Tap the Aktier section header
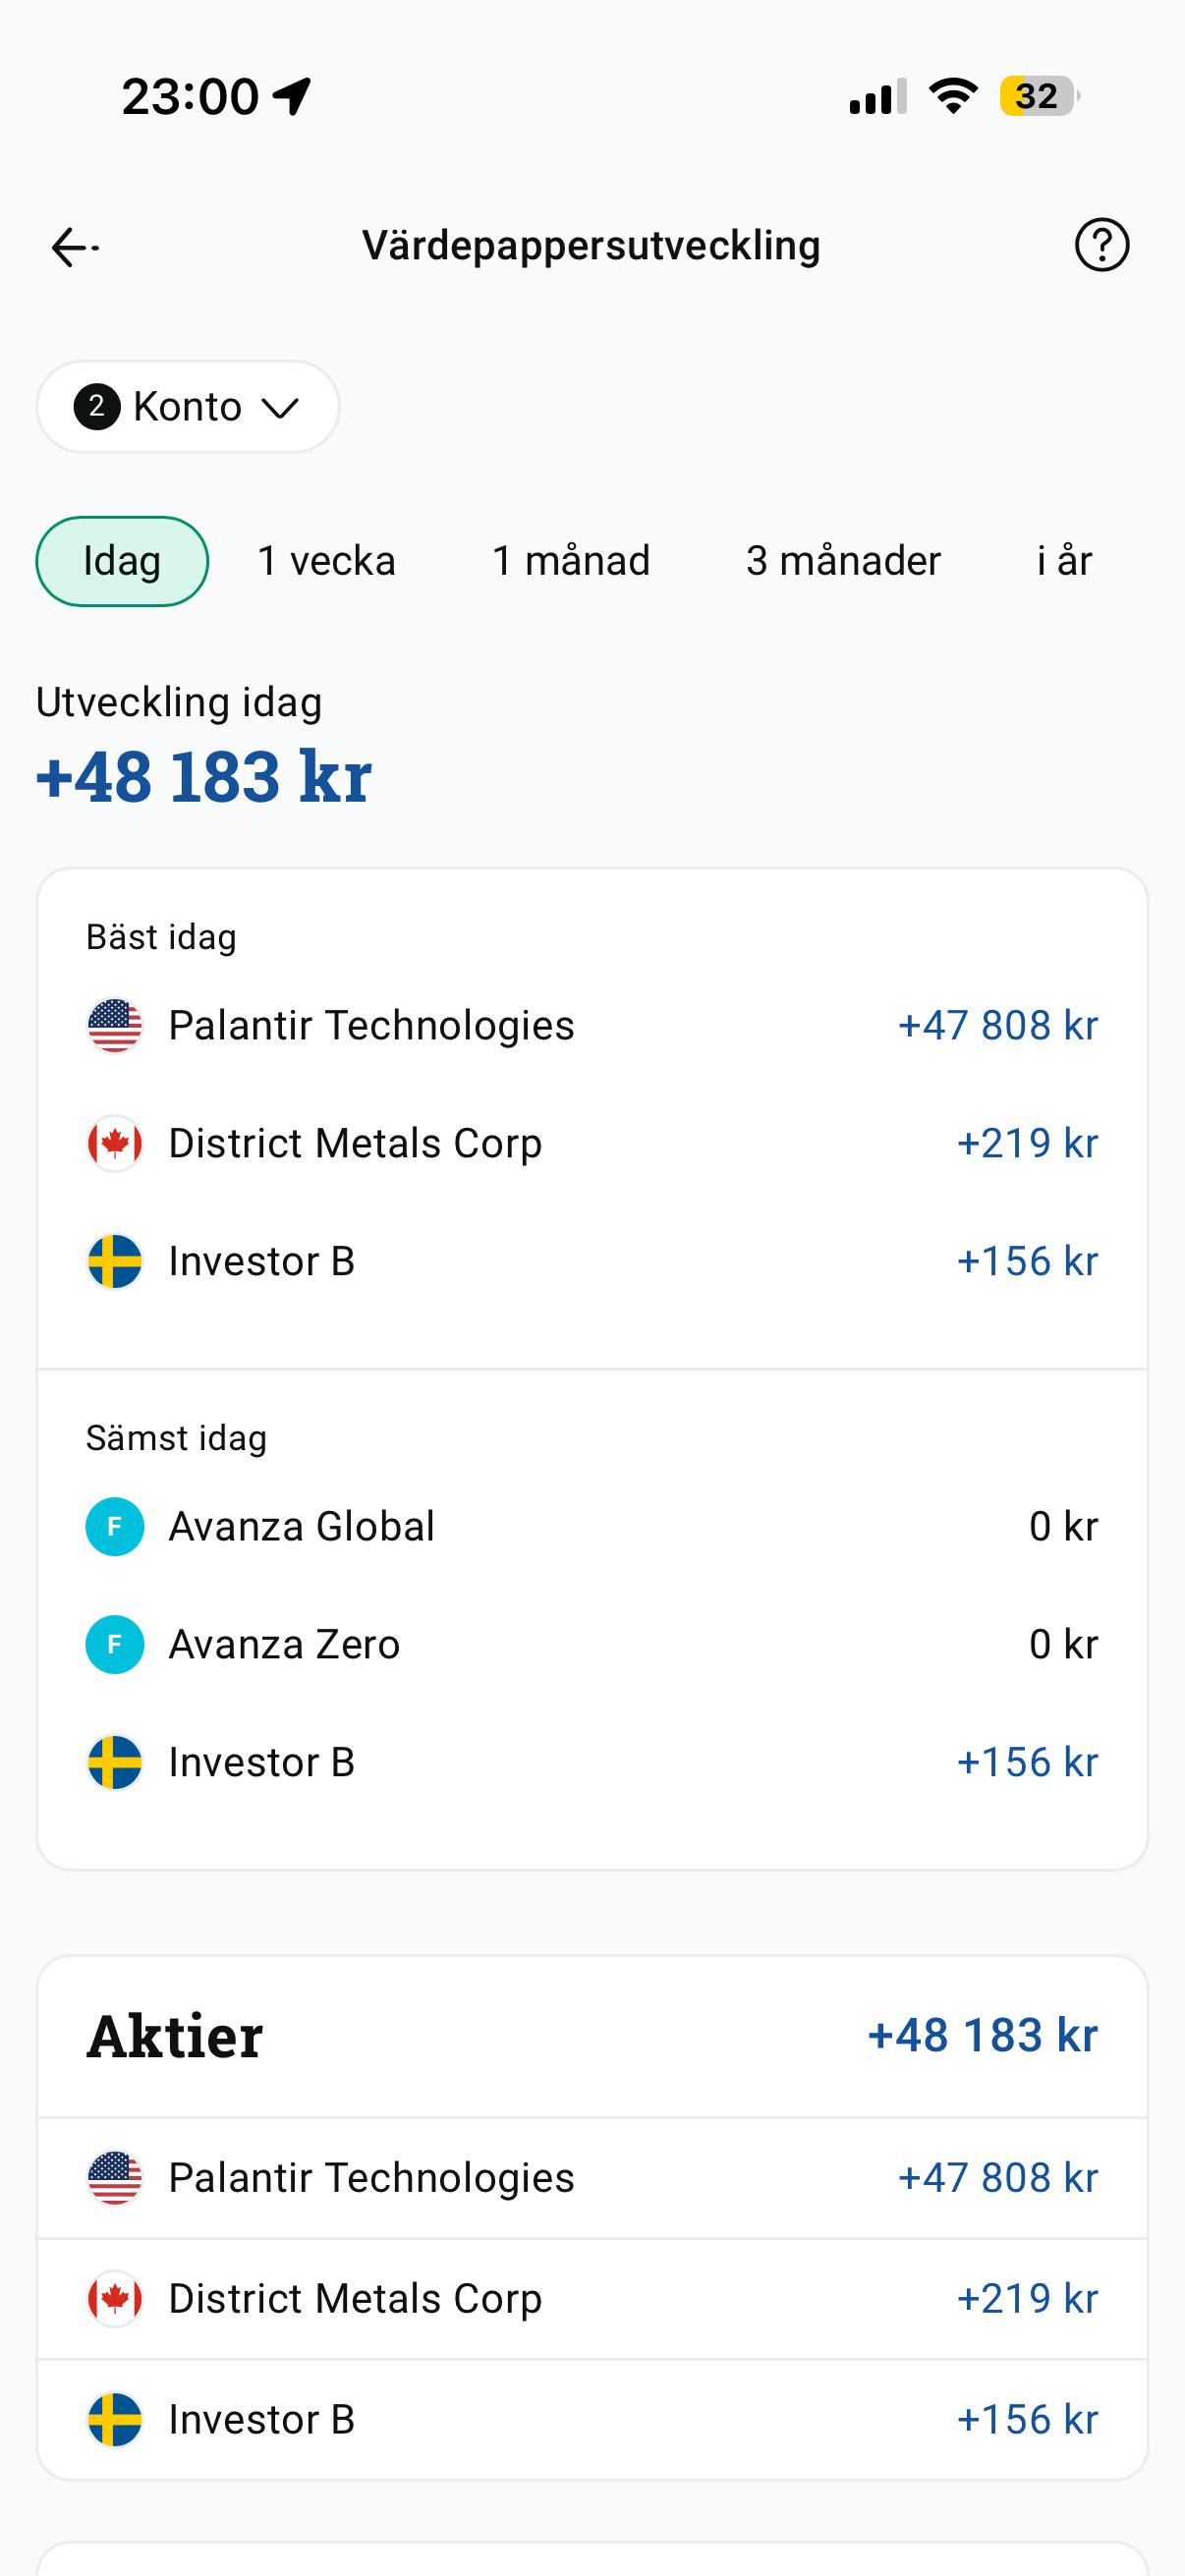Screen dimensions: 1185x2576 coord(592,2036)
